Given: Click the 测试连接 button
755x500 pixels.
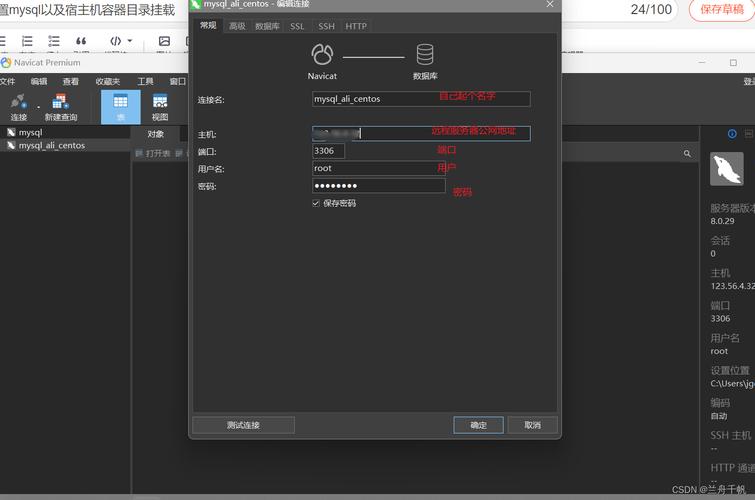Looking at the screenshot, I should pyautogui.click(x=243, y=425).
